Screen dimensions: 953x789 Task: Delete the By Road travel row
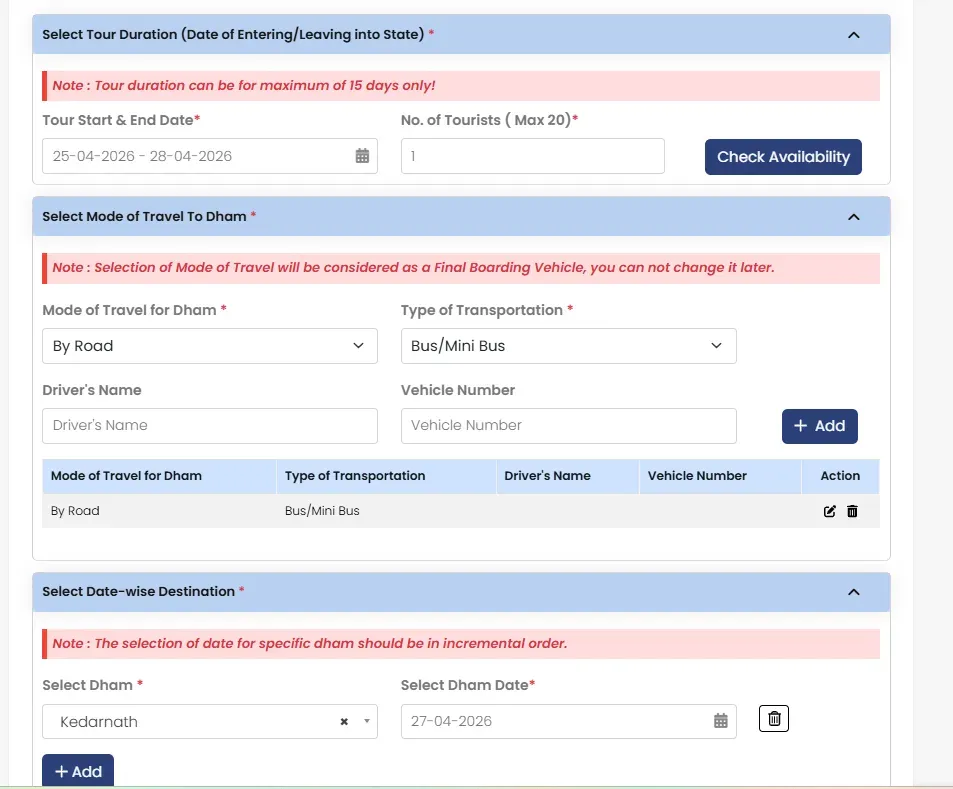point(852,511)
